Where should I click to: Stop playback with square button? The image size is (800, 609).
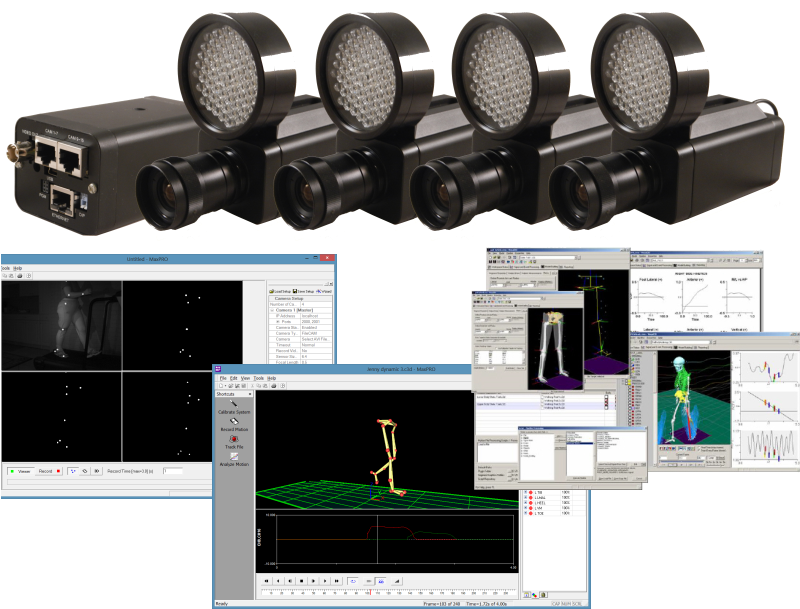coord(302,581)
